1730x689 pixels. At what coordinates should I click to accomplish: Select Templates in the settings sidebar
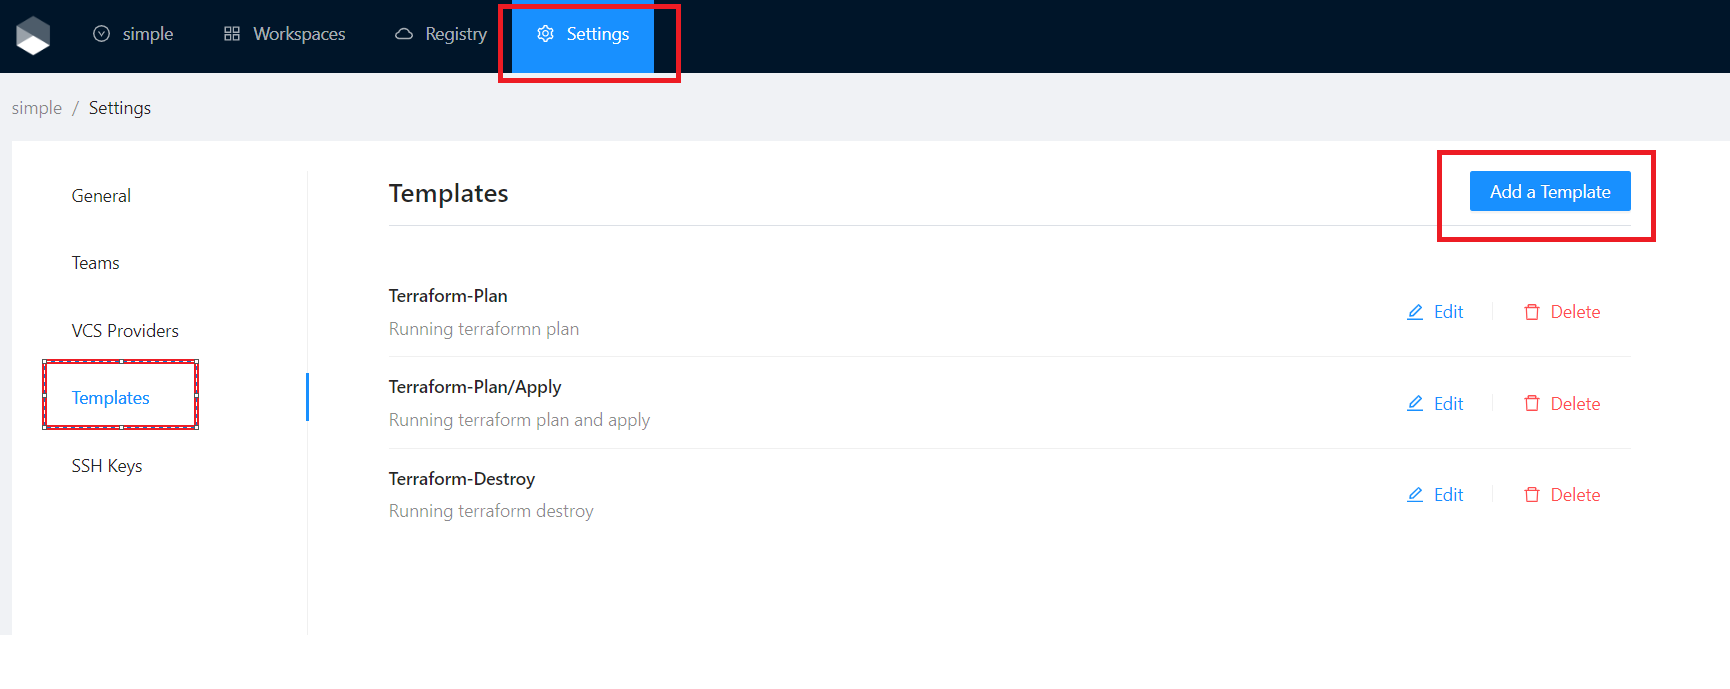point(111,398)
